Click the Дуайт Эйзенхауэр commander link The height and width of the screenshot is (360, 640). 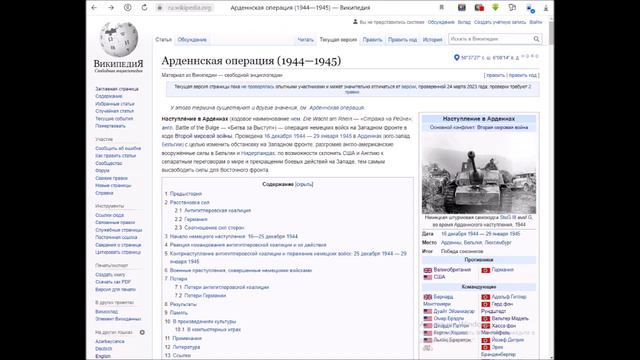454,311
